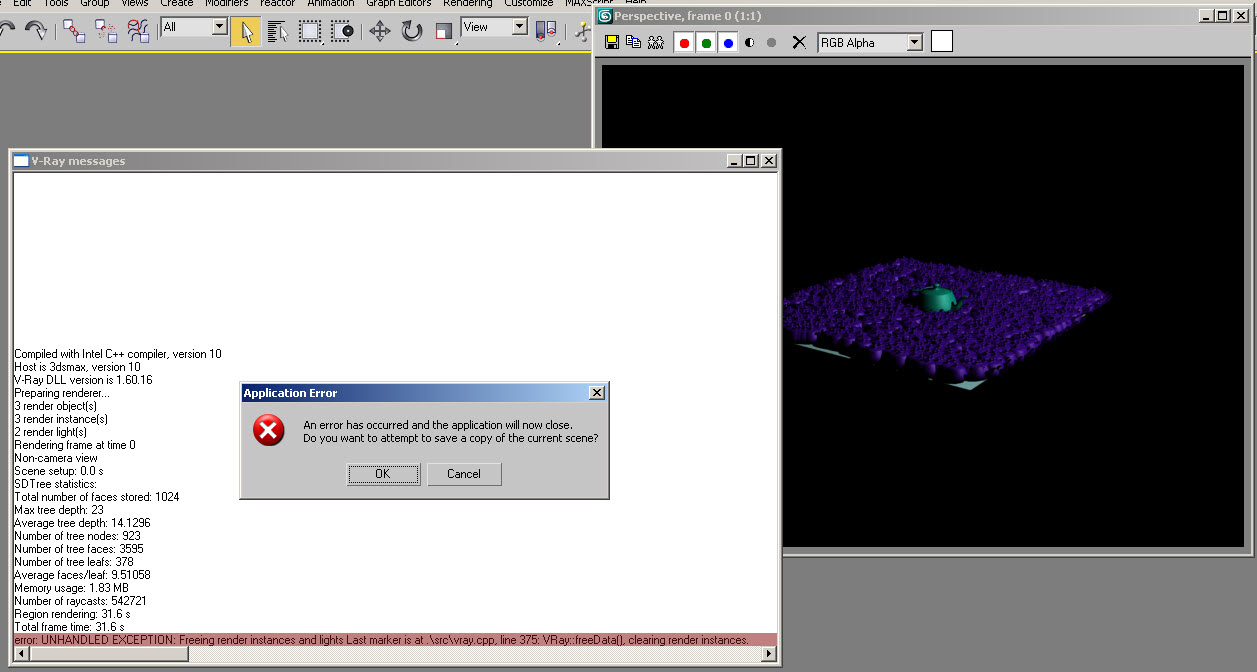Toggle the blue channel in the render window
1257x672 pixels.
728,43
